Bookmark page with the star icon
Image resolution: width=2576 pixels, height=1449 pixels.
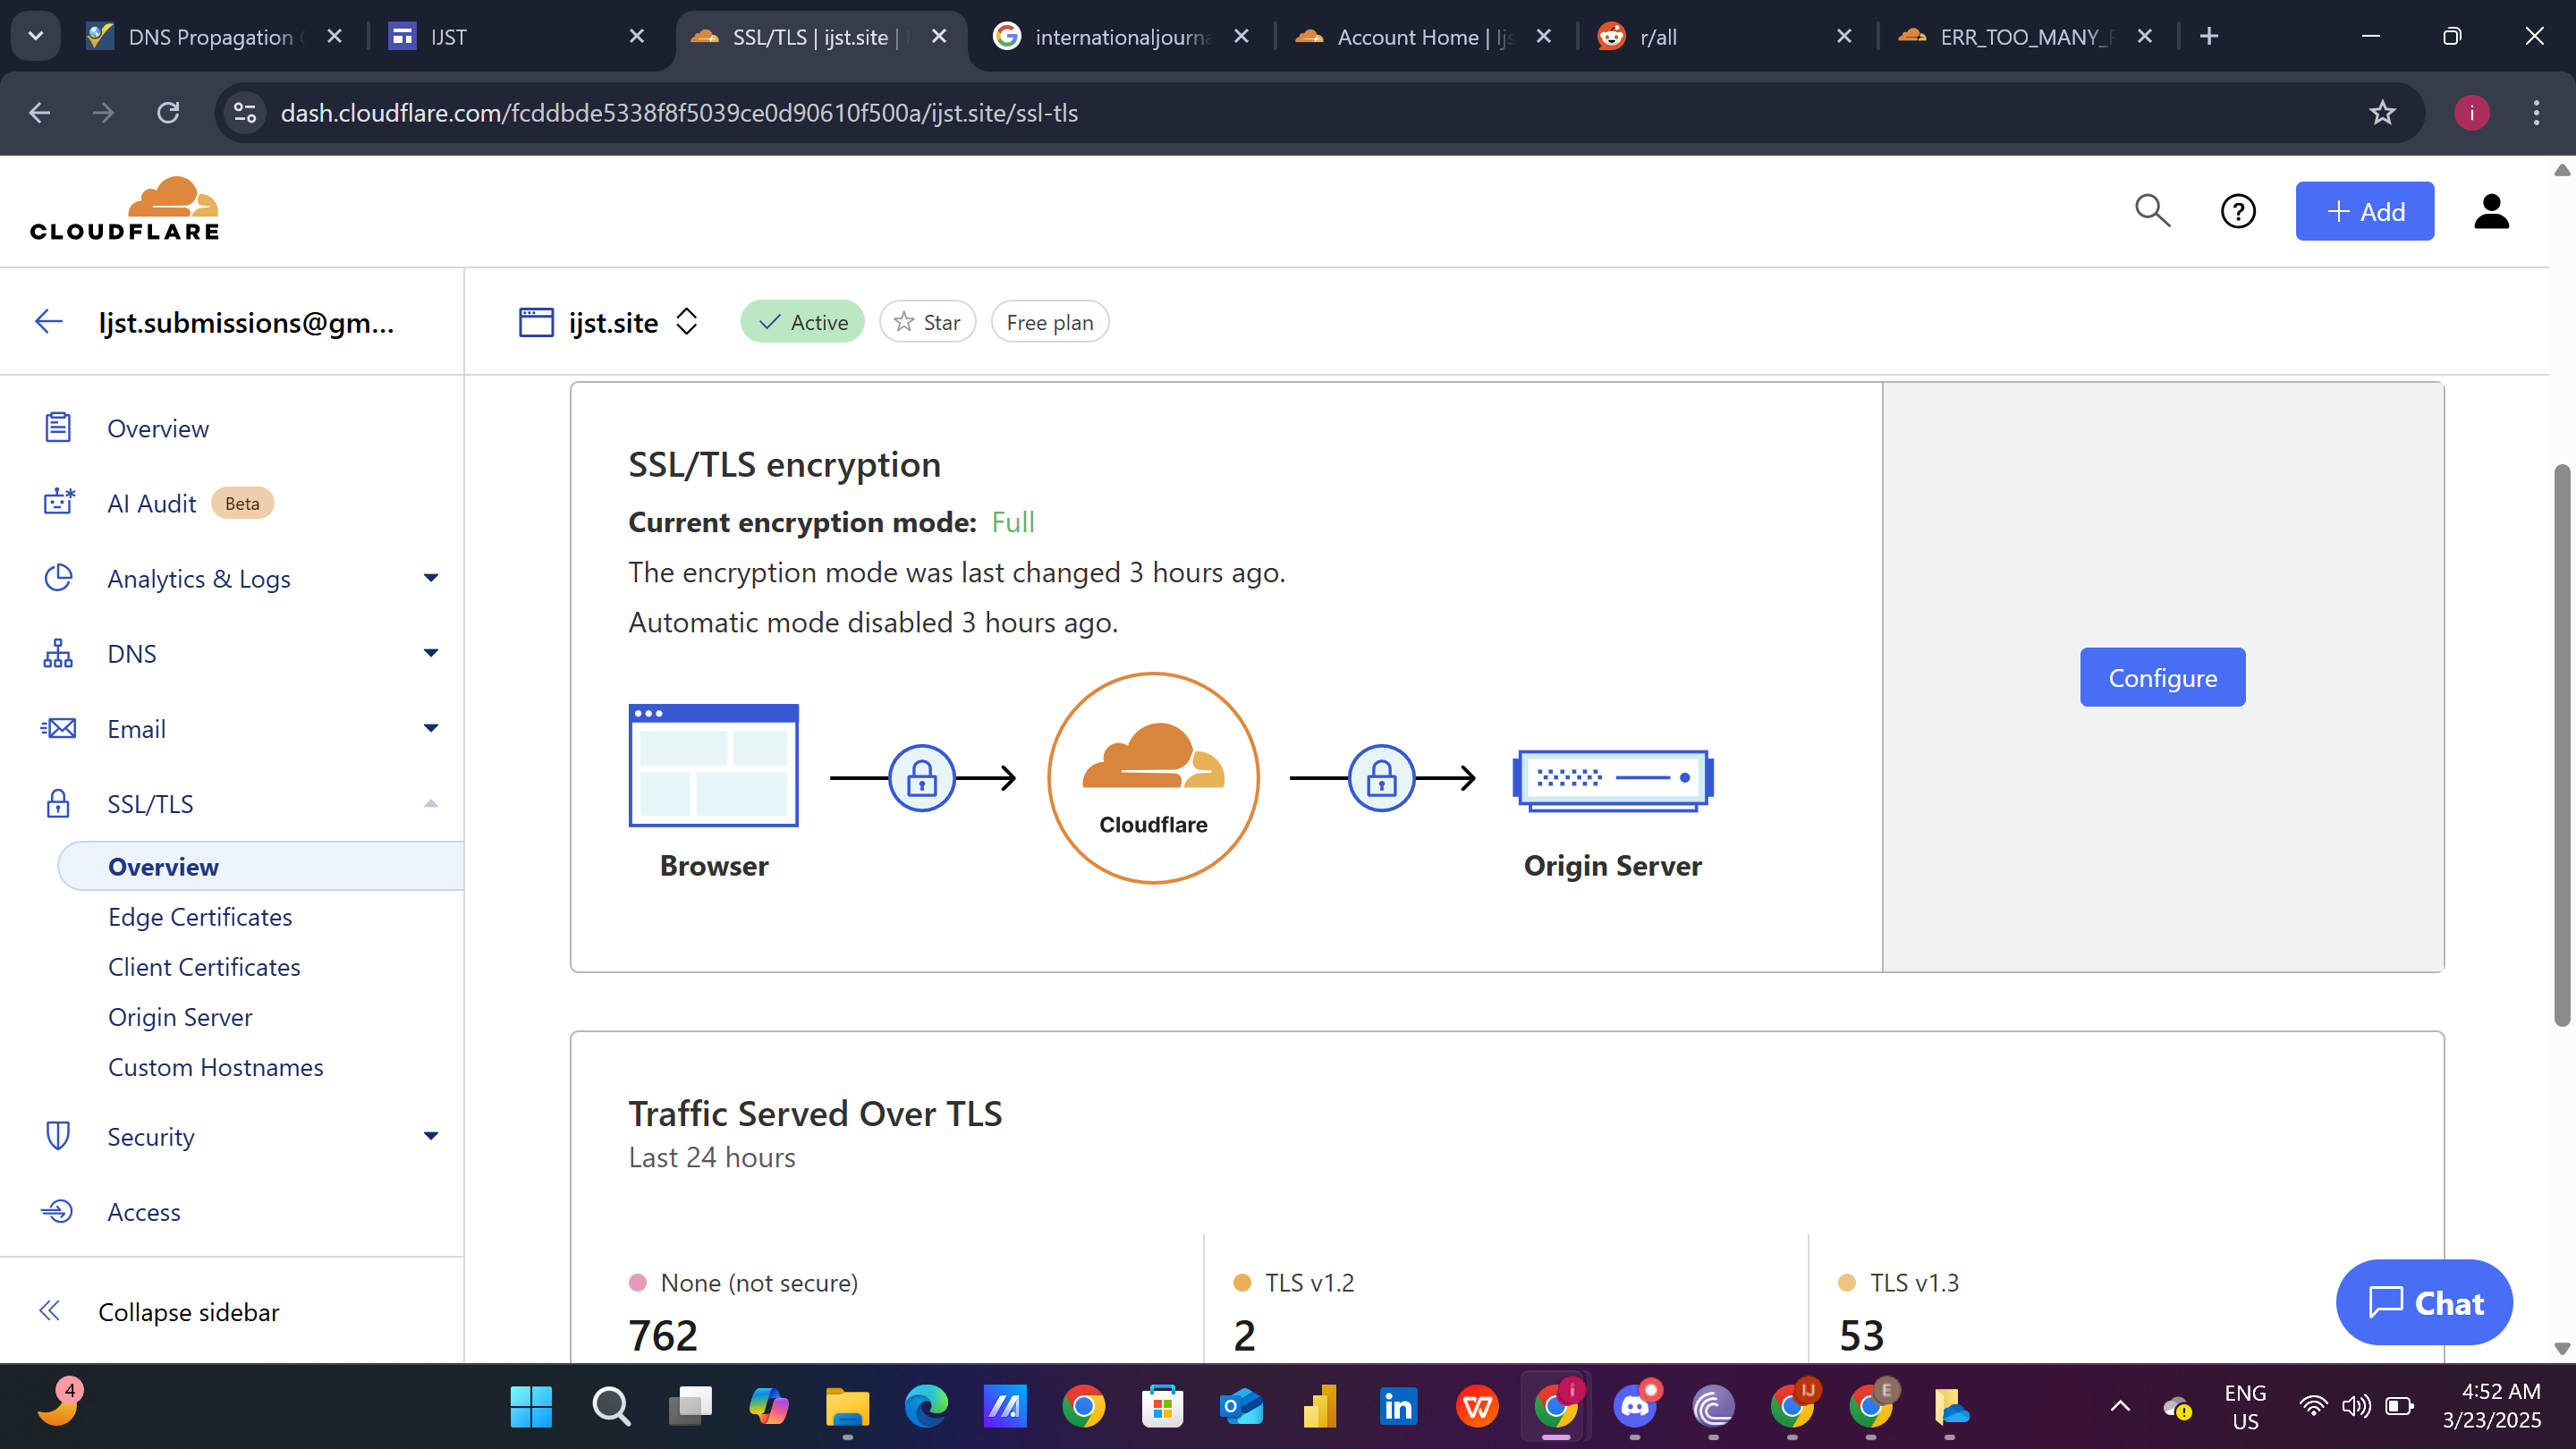coord(2382,113)
